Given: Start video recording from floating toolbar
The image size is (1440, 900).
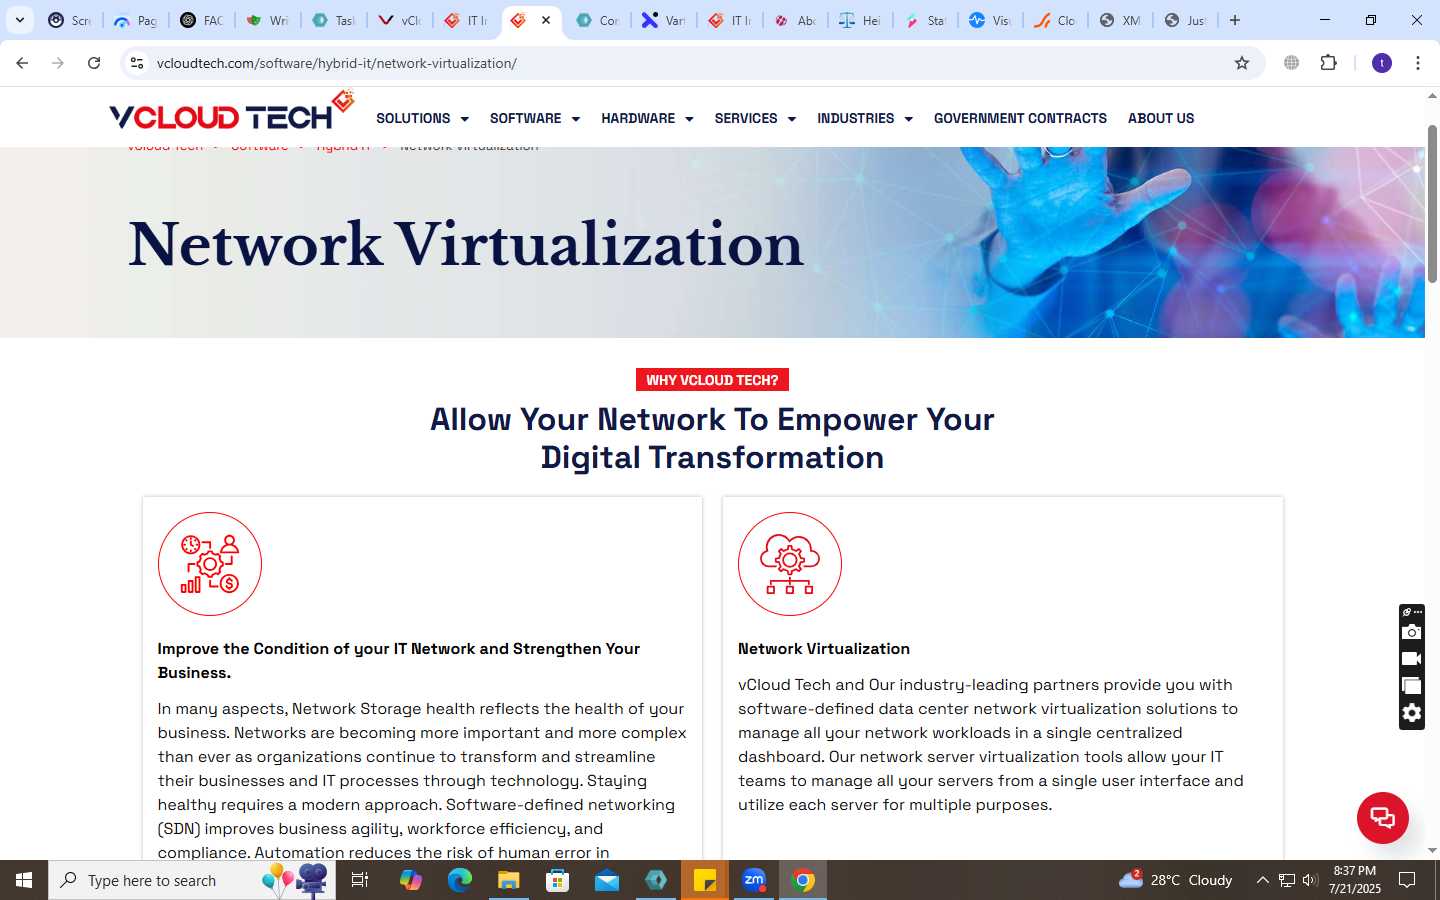Looking at the screenshot, I should (1411, 659).
